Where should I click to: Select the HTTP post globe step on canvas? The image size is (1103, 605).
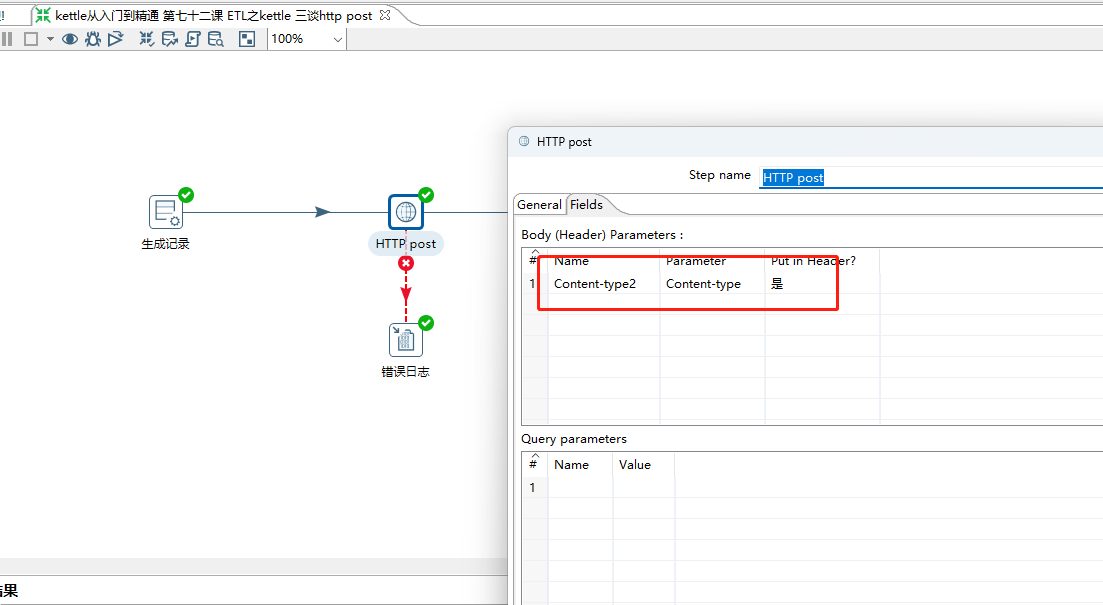(405, 211)
